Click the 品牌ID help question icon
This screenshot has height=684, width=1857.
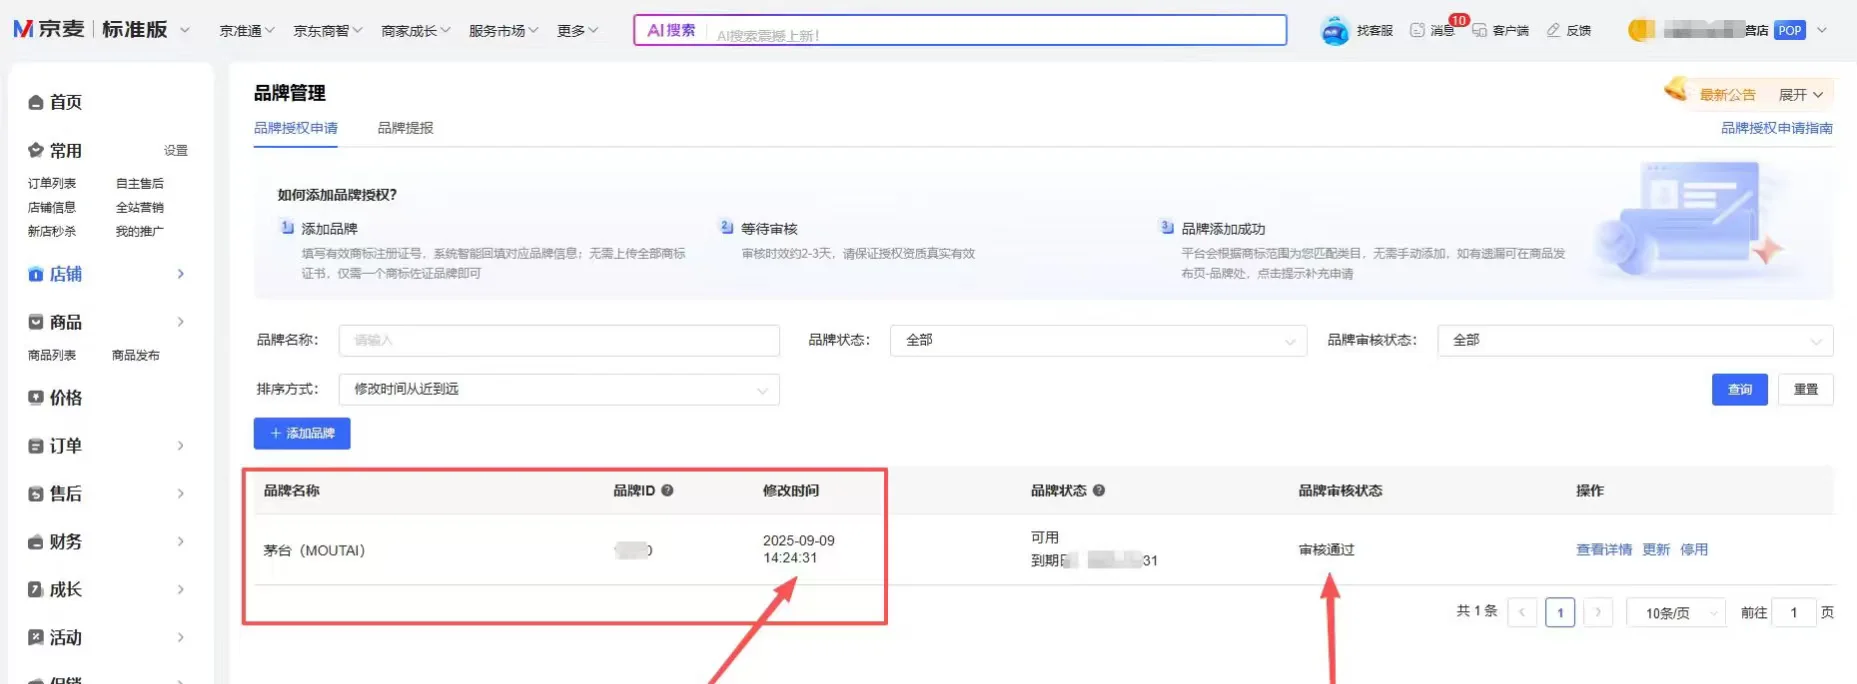(667, 491)
